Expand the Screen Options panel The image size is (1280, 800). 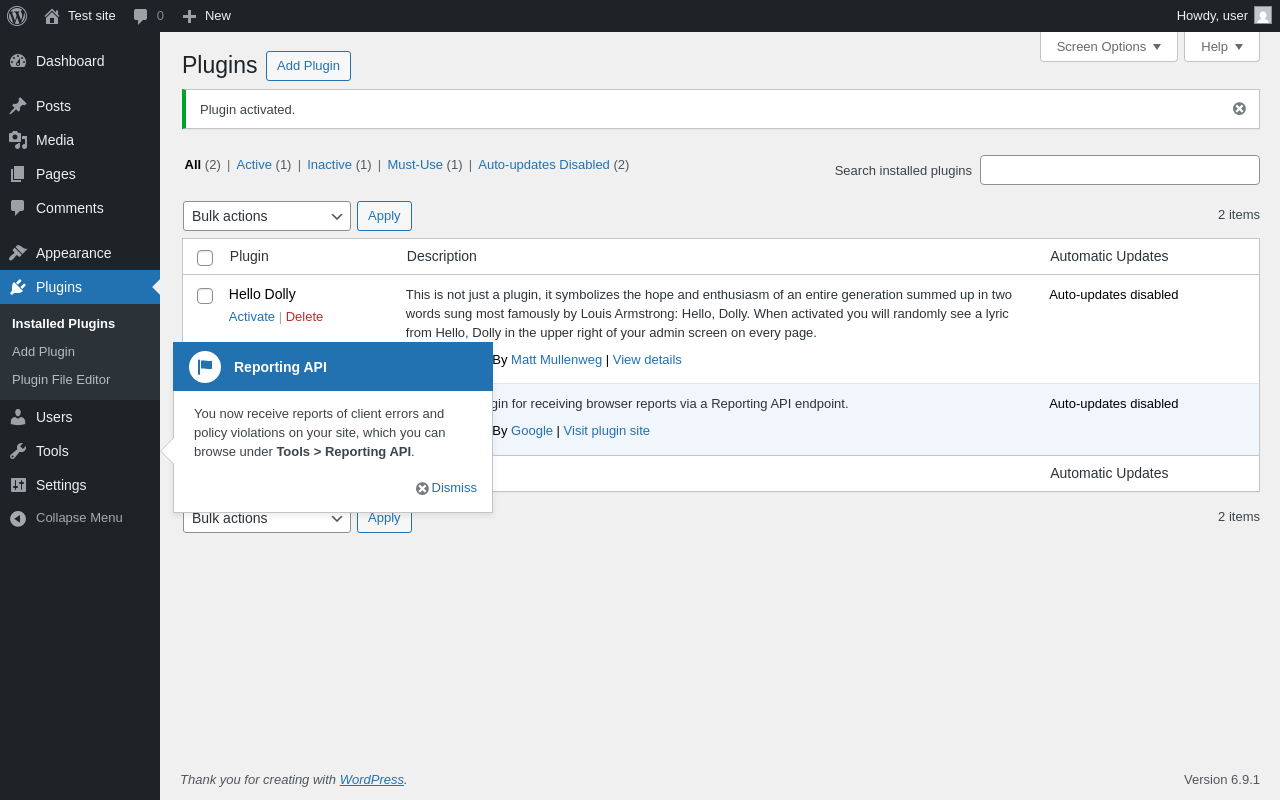tap(1108, 47)
